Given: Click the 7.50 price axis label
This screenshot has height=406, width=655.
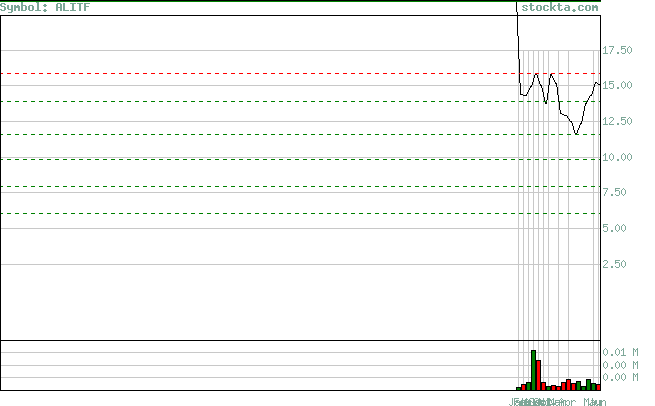Looking at the screenshot, I should click(614, 192).
